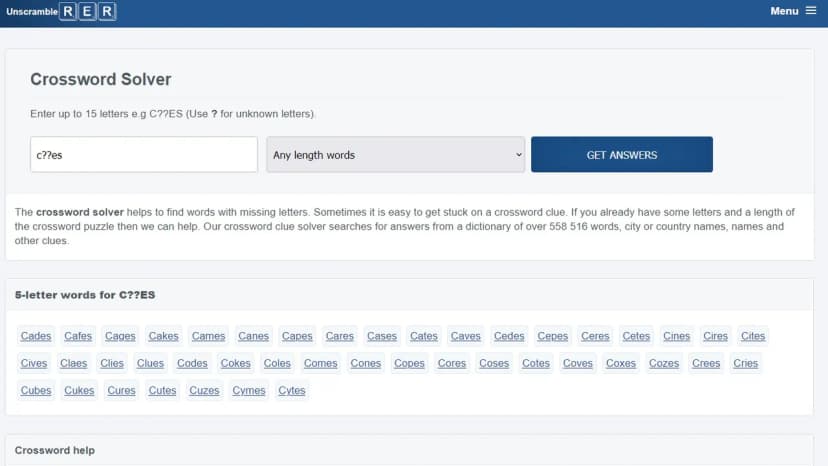Screen dimensions: 828x466
Task: Follow the Cutes word link
Action: tap(162, 390)
